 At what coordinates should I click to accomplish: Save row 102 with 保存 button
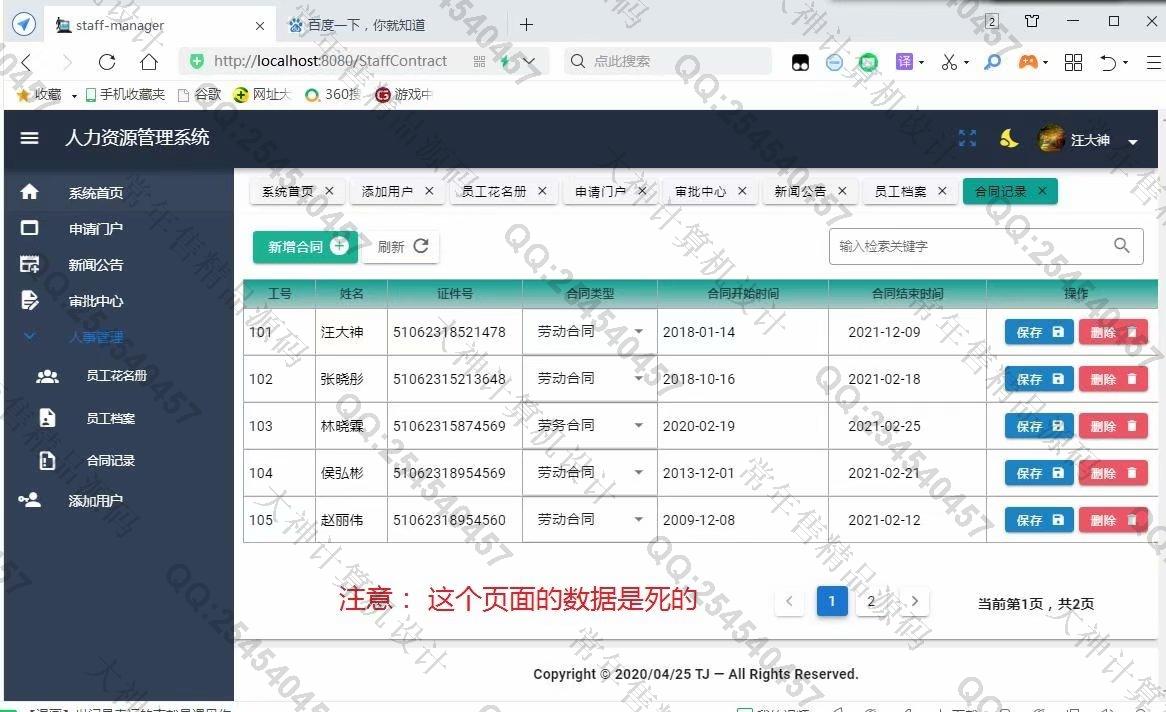[x=1039, y=379]
